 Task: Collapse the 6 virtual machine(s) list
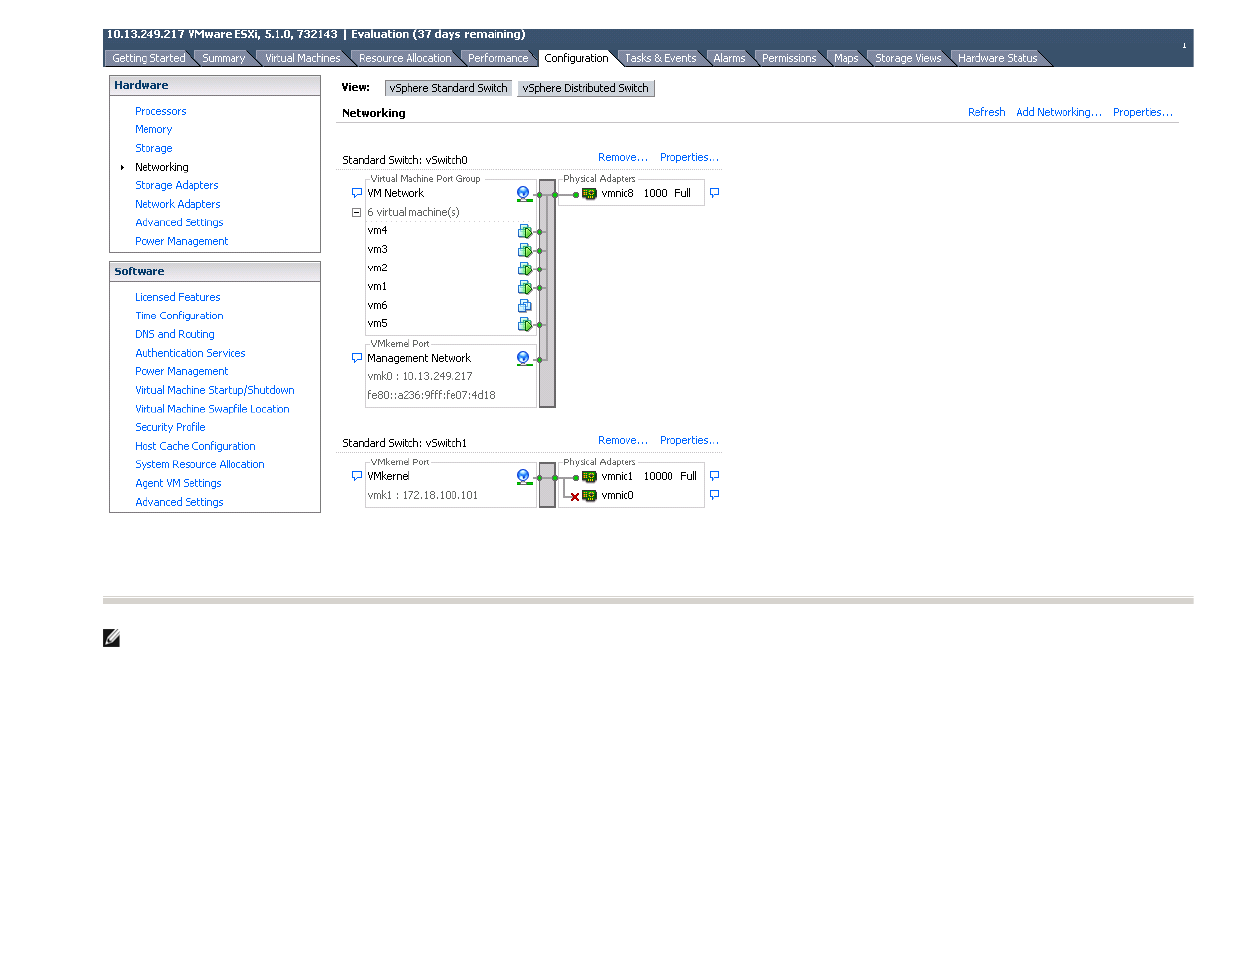tap(356, 212)
